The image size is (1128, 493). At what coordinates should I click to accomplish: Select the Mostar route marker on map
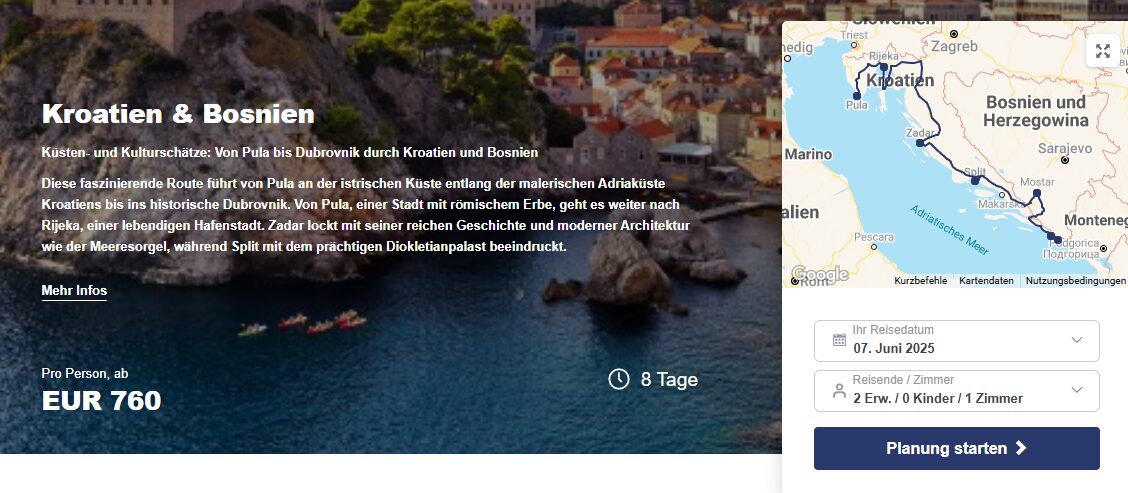click(1037, 193)
